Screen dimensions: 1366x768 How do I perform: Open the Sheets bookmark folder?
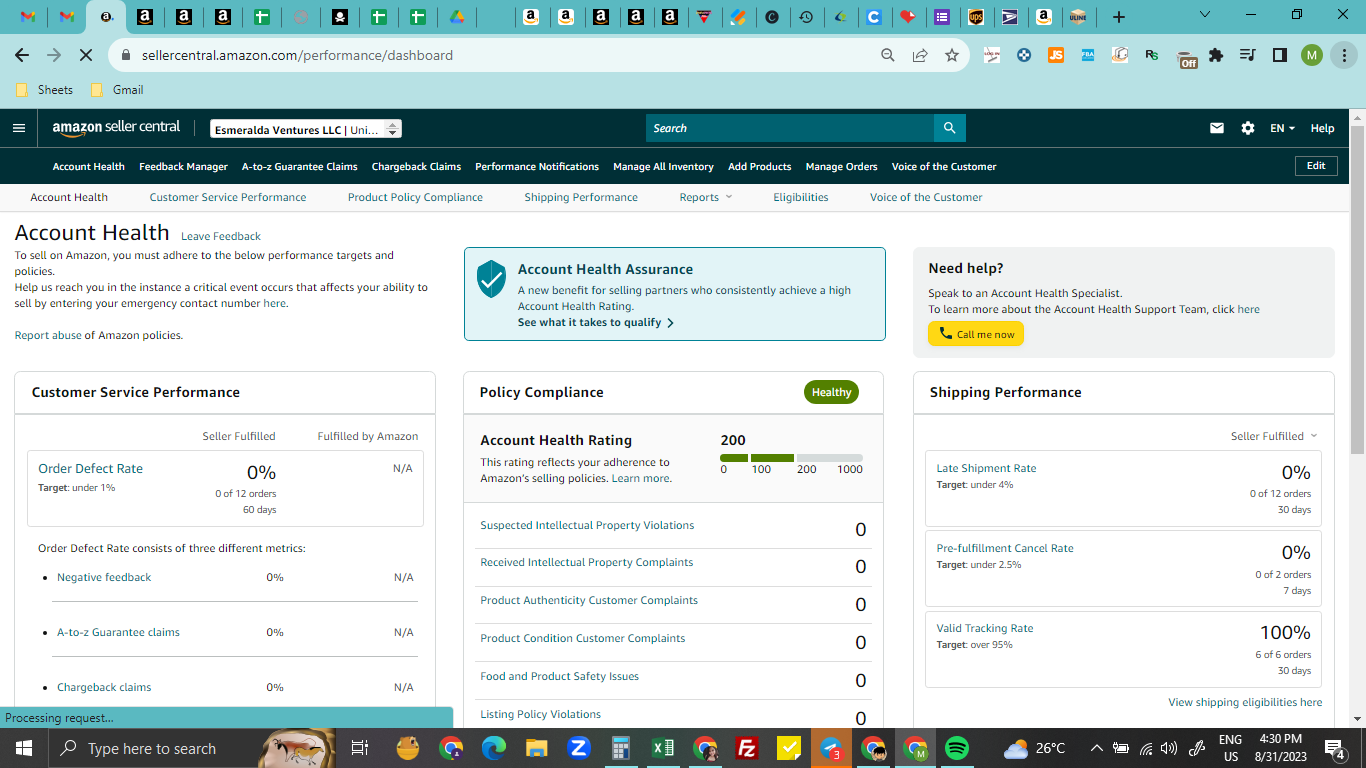point(45,89)
